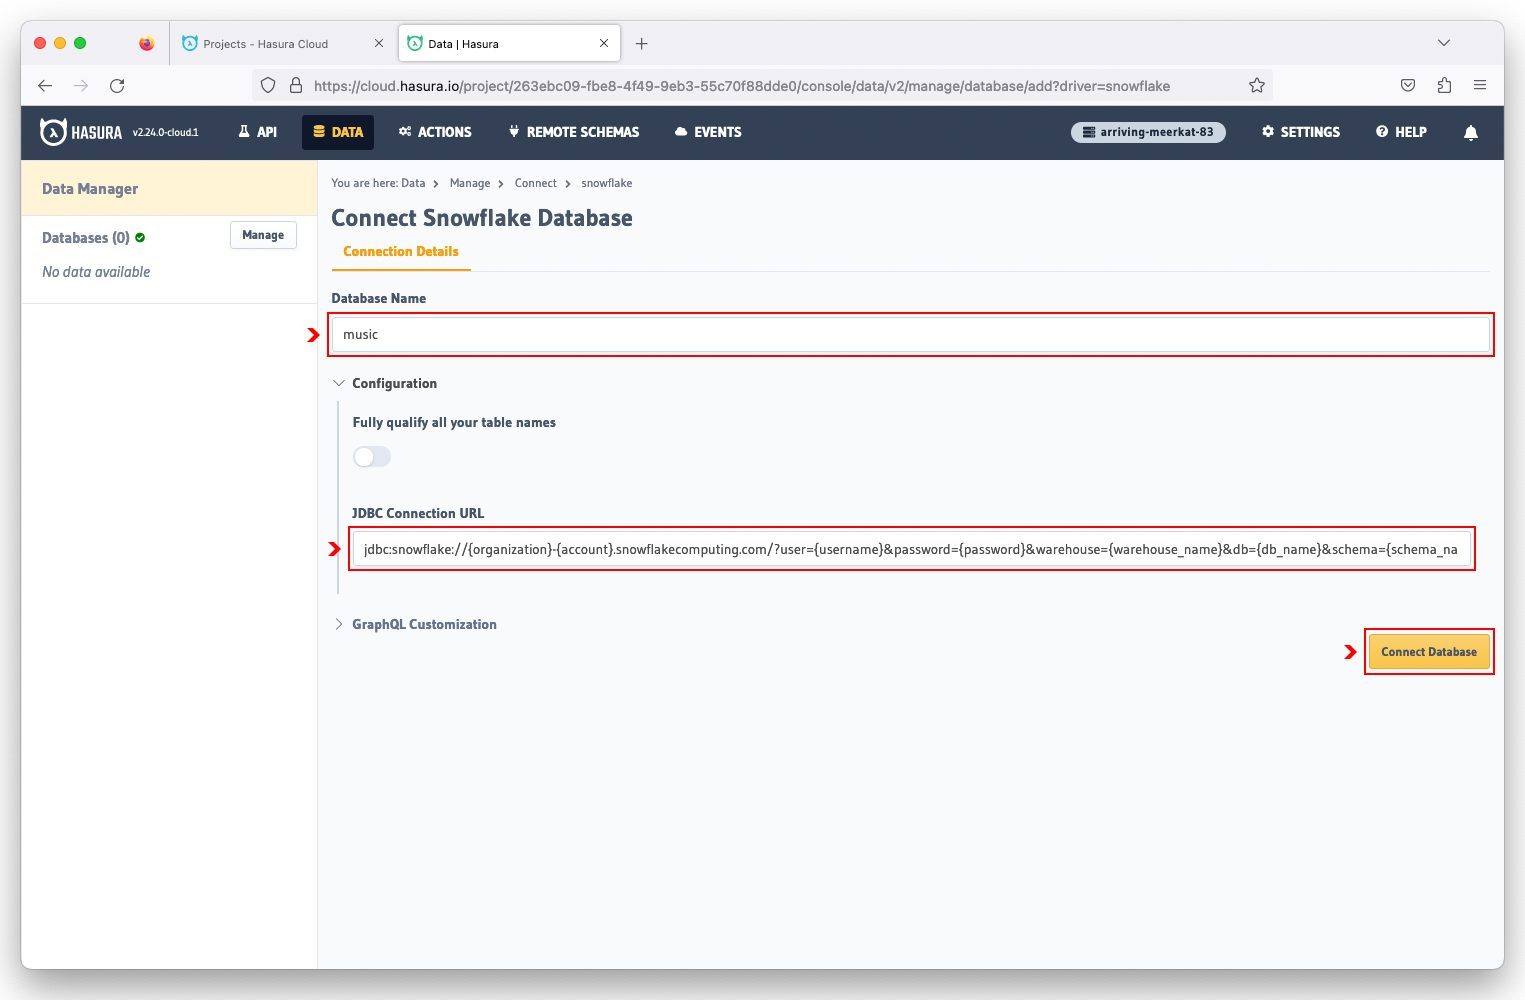Go back with the browser arrow
1525x1000 pixels.
tap(45, 86)
